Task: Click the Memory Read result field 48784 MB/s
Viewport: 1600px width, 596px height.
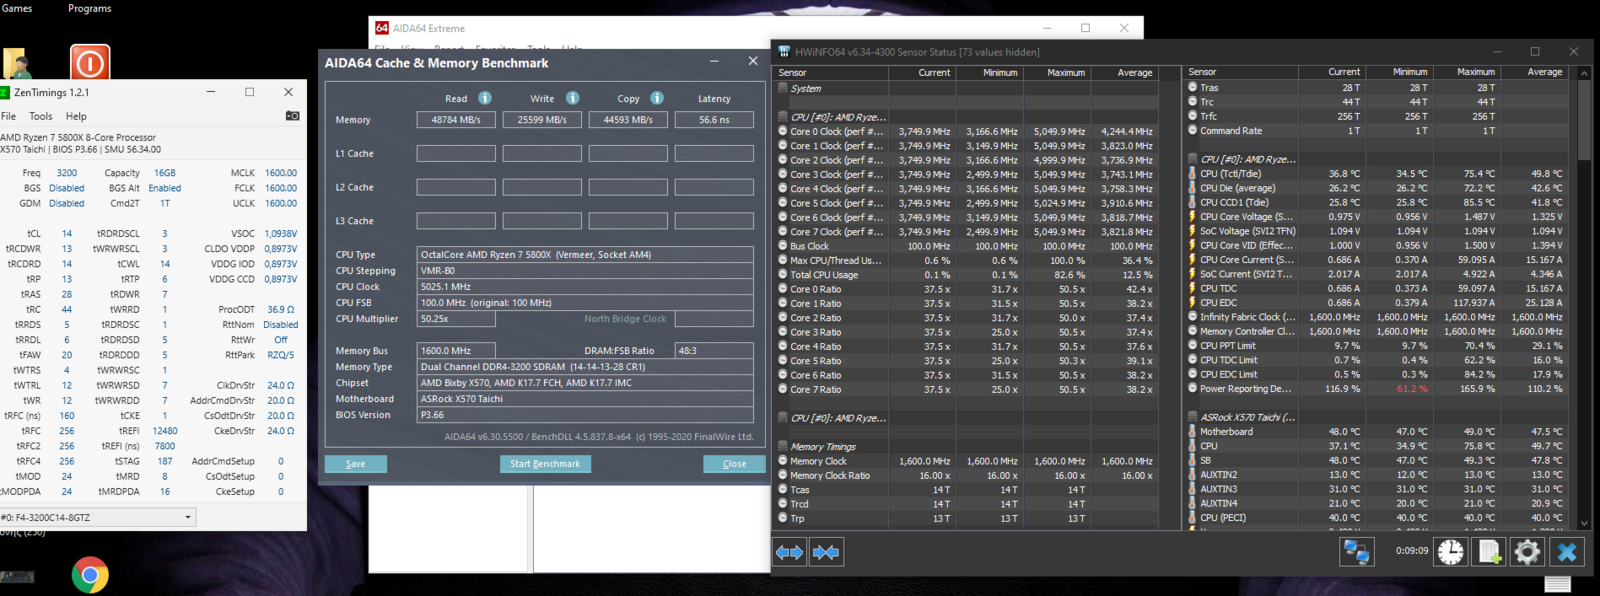Action: pos(456,120)
